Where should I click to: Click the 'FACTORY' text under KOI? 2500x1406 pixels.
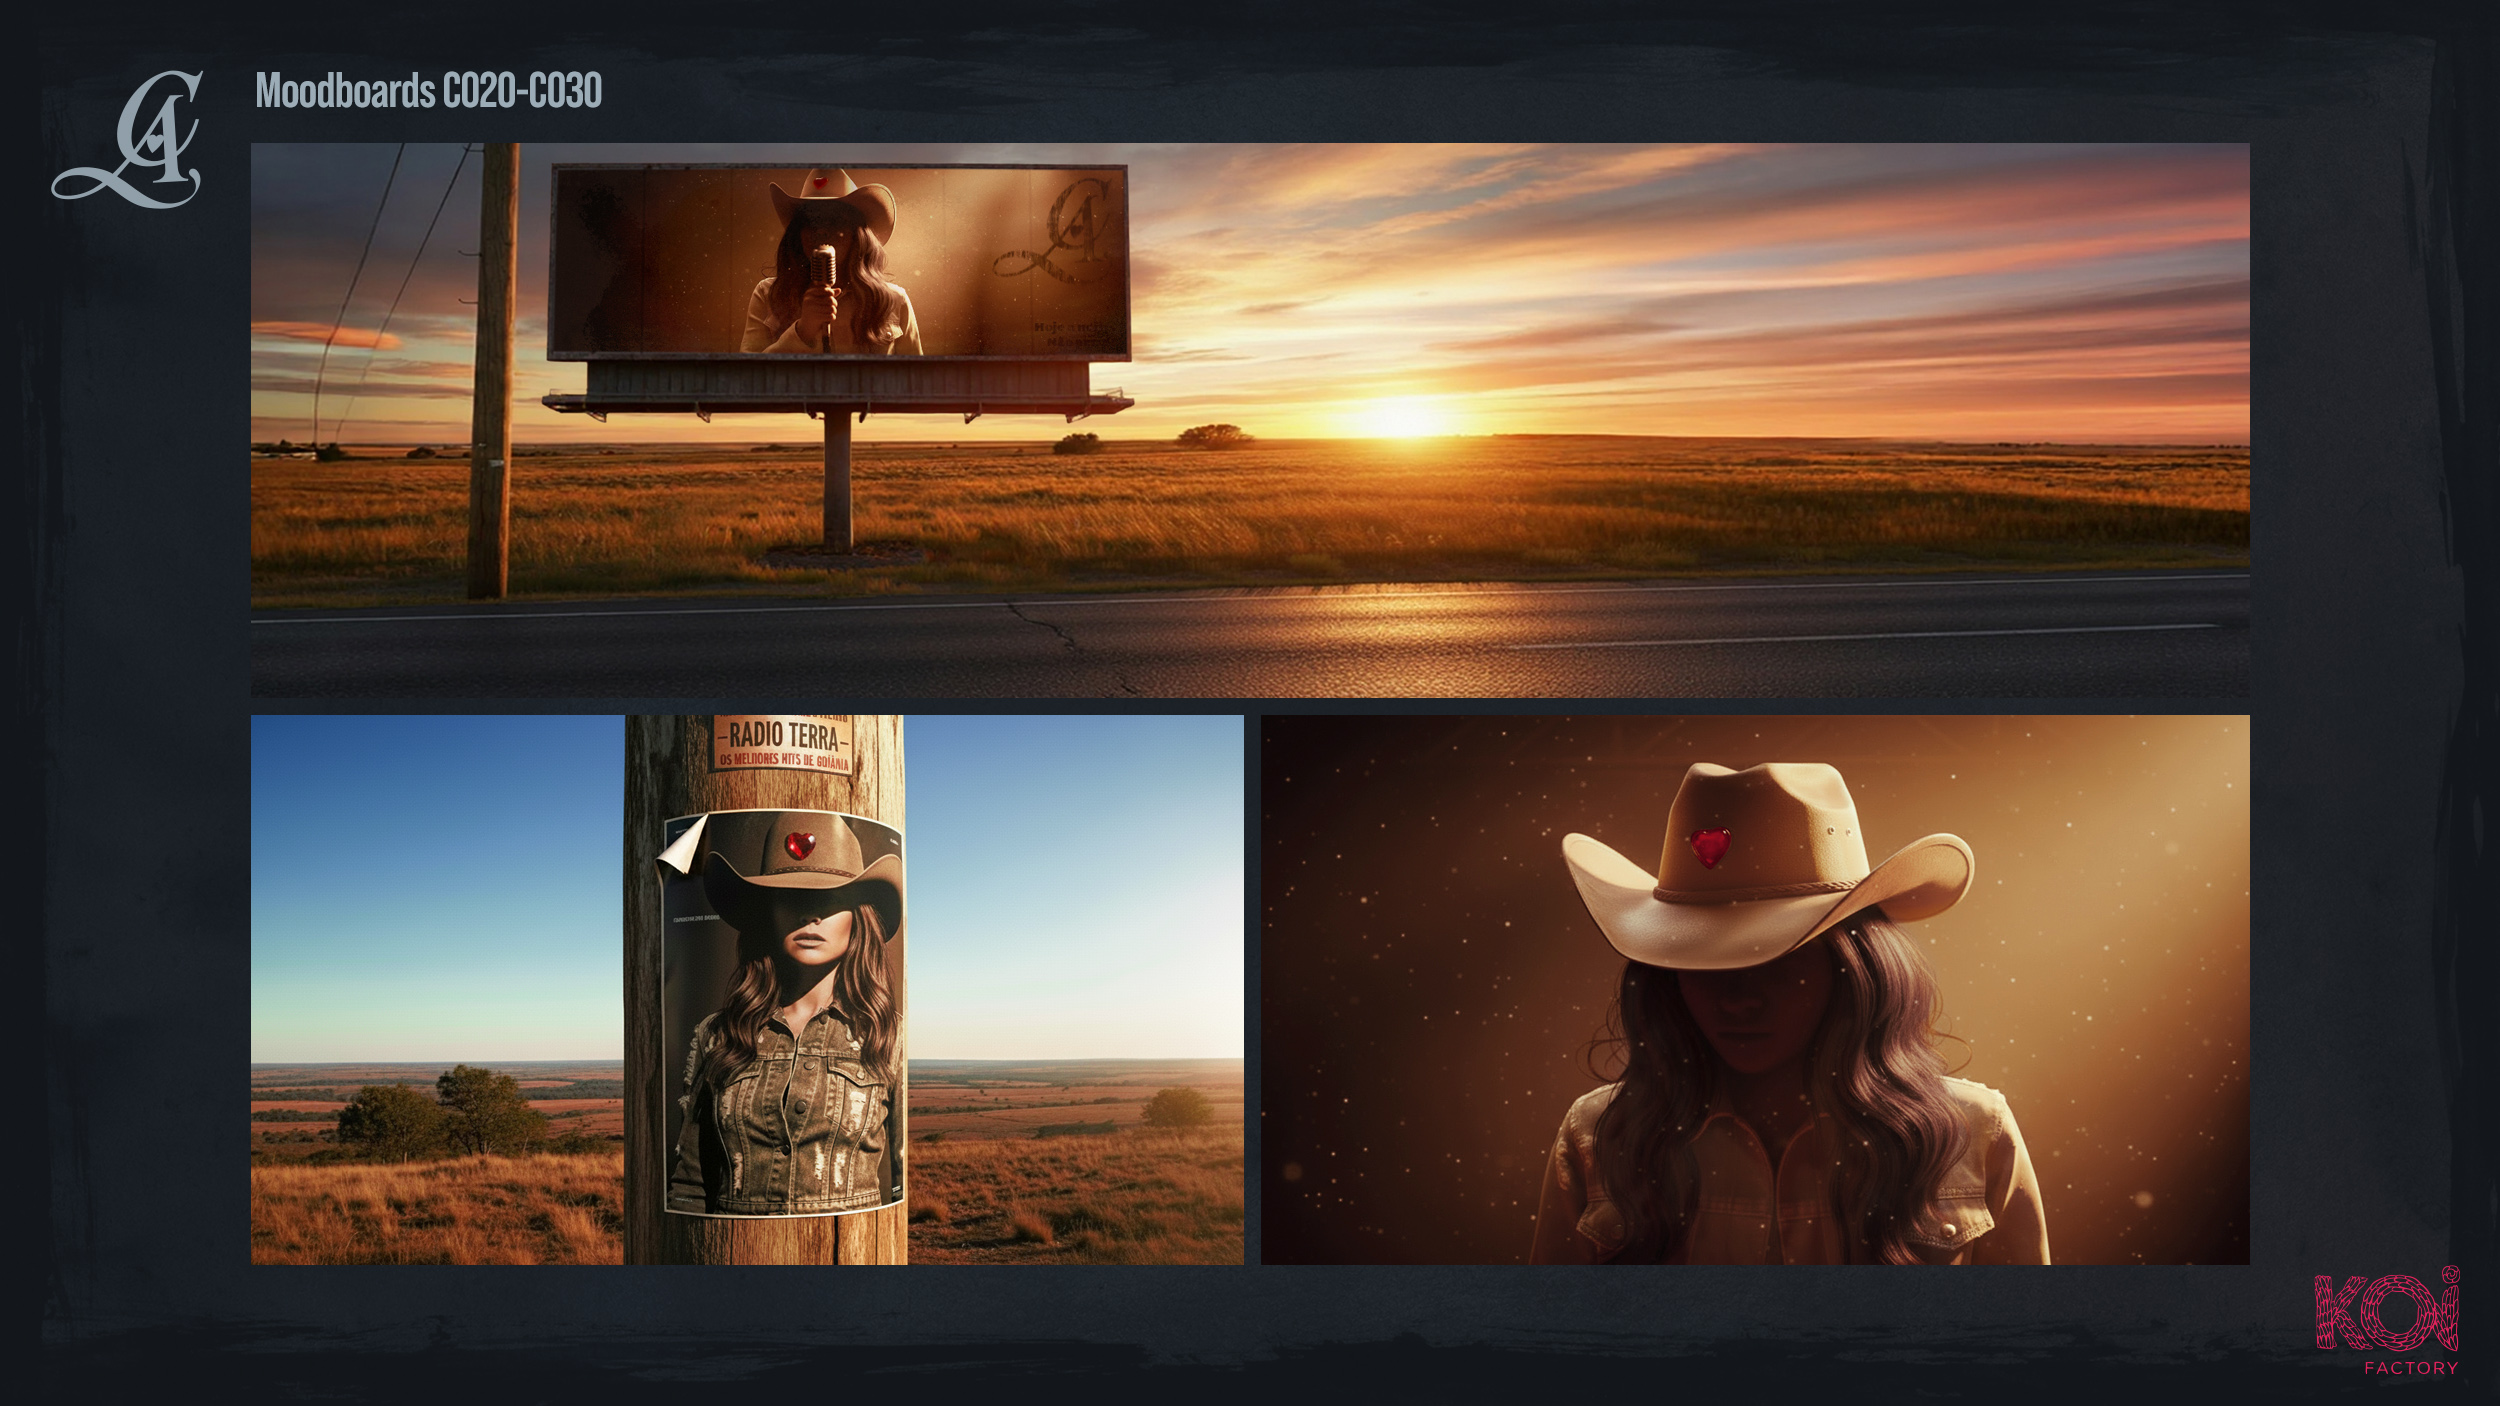coord(2410,1368)
